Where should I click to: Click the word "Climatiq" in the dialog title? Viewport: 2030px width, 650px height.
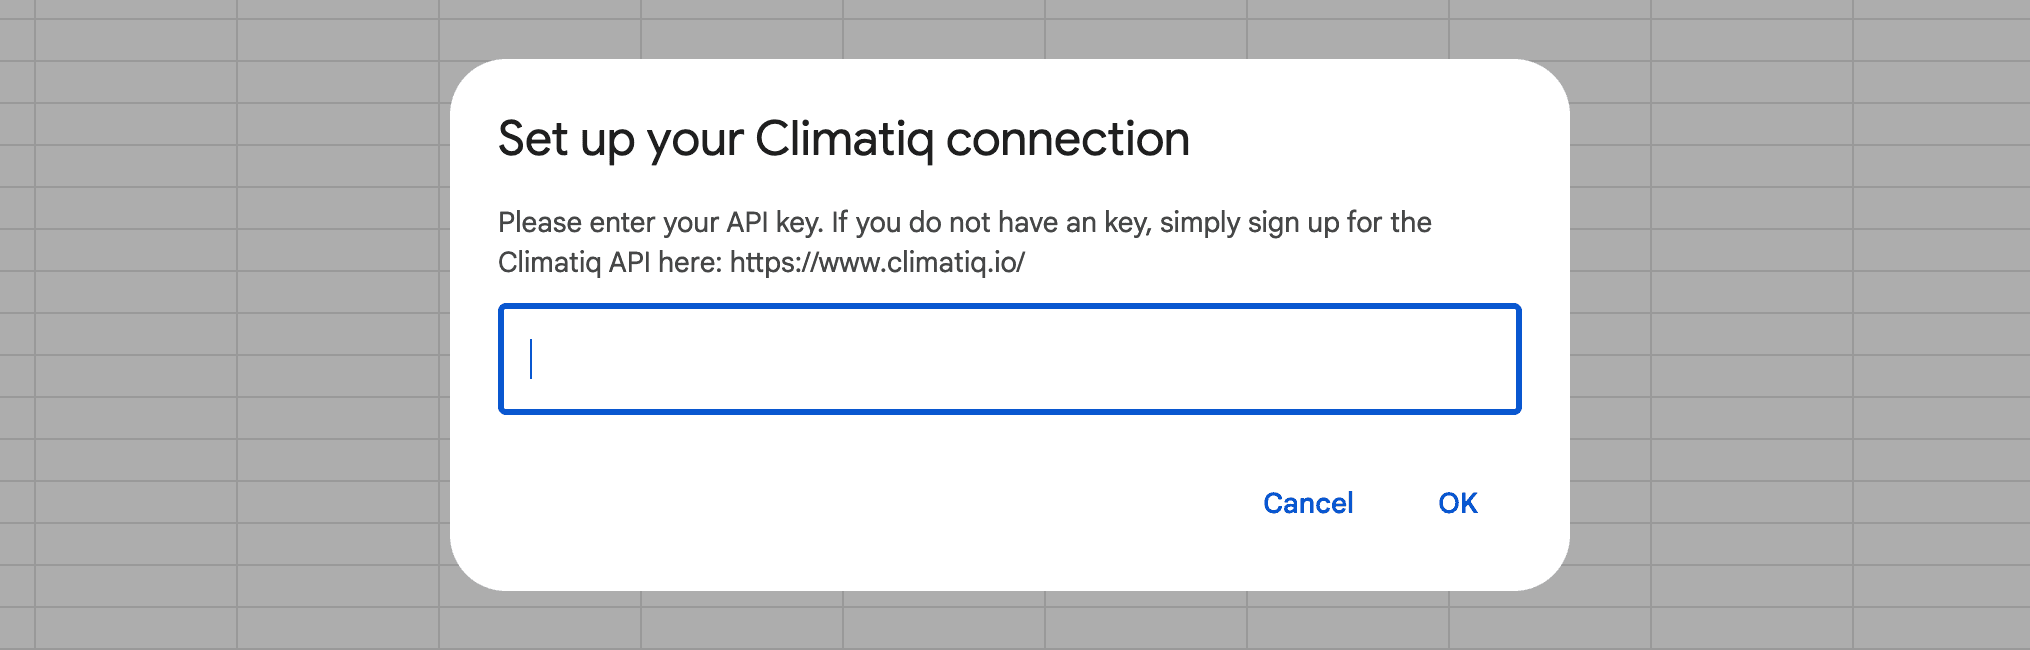click(x=844, y=139)
